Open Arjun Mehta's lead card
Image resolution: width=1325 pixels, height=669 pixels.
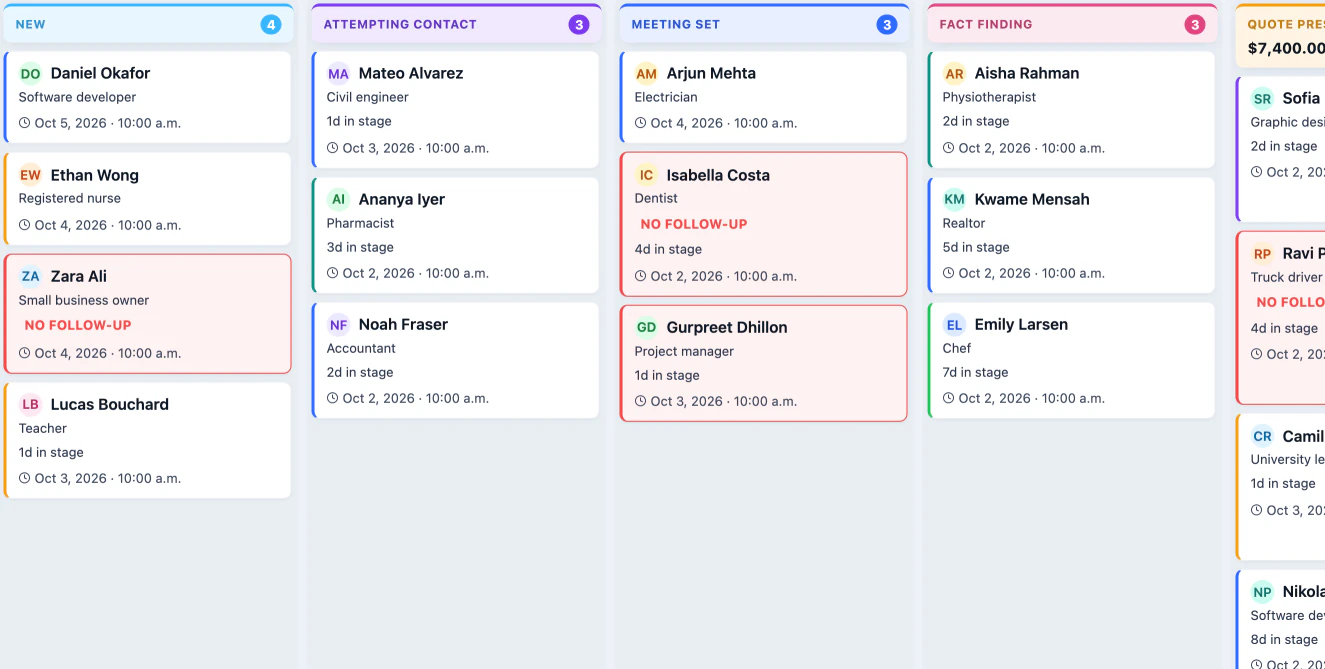764,97
